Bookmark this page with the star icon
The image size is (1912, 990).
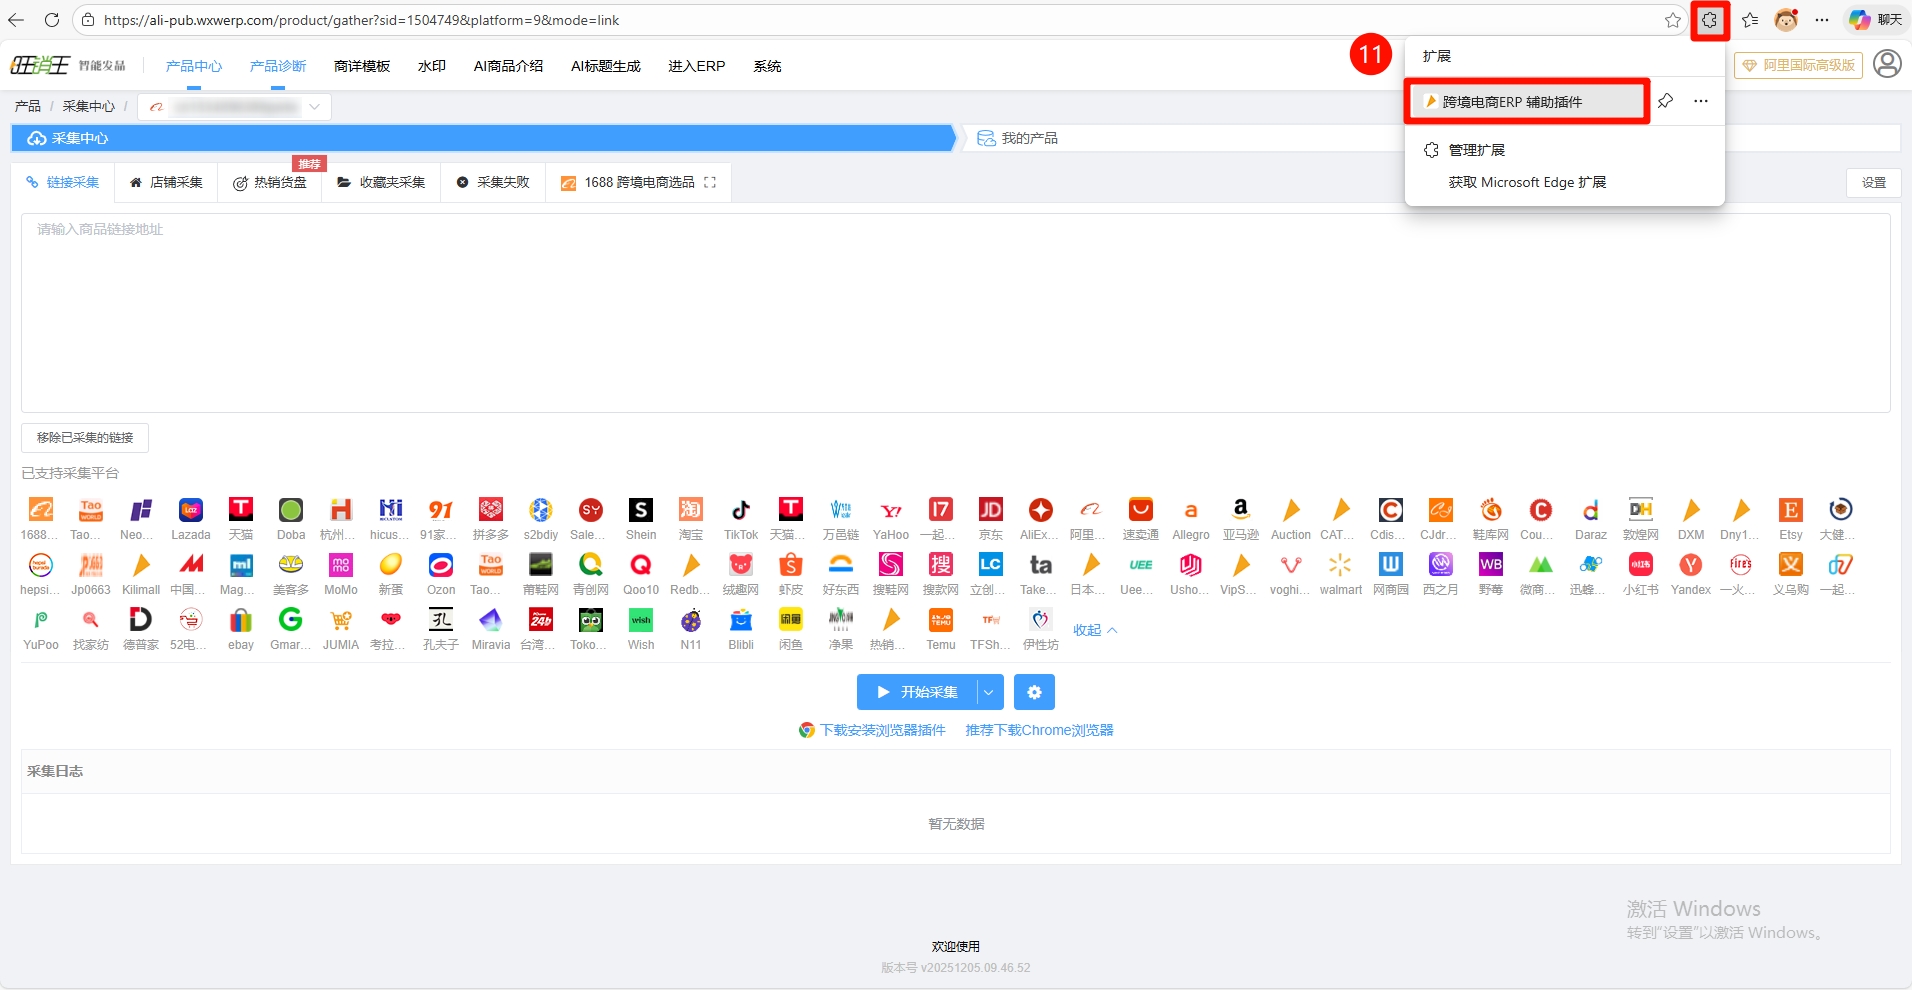pos(1672,20)
